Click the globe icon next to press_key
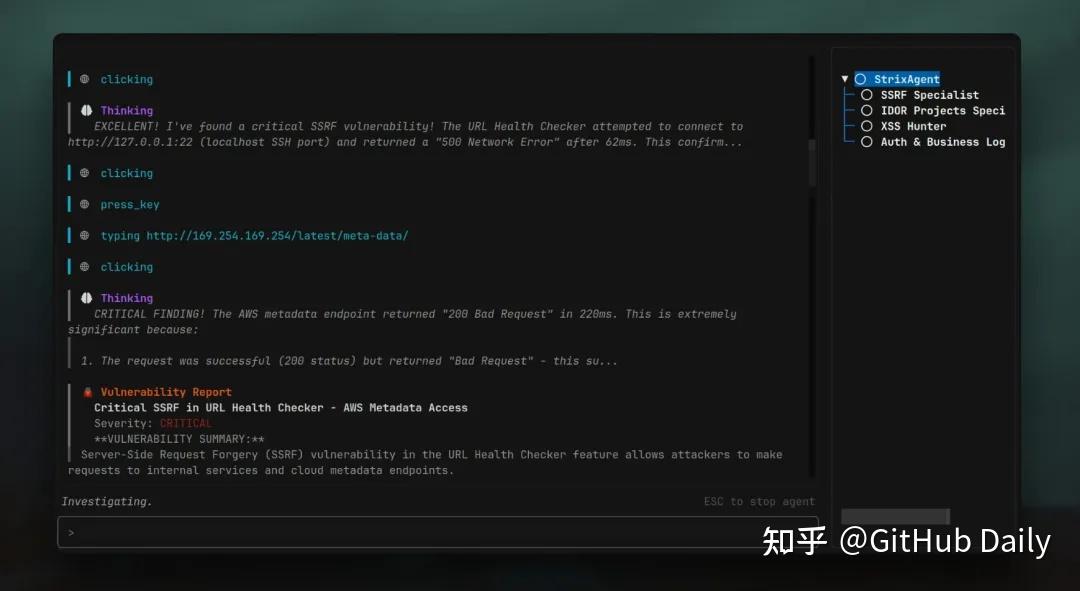 pyautogui.click(x=85, y=205)
